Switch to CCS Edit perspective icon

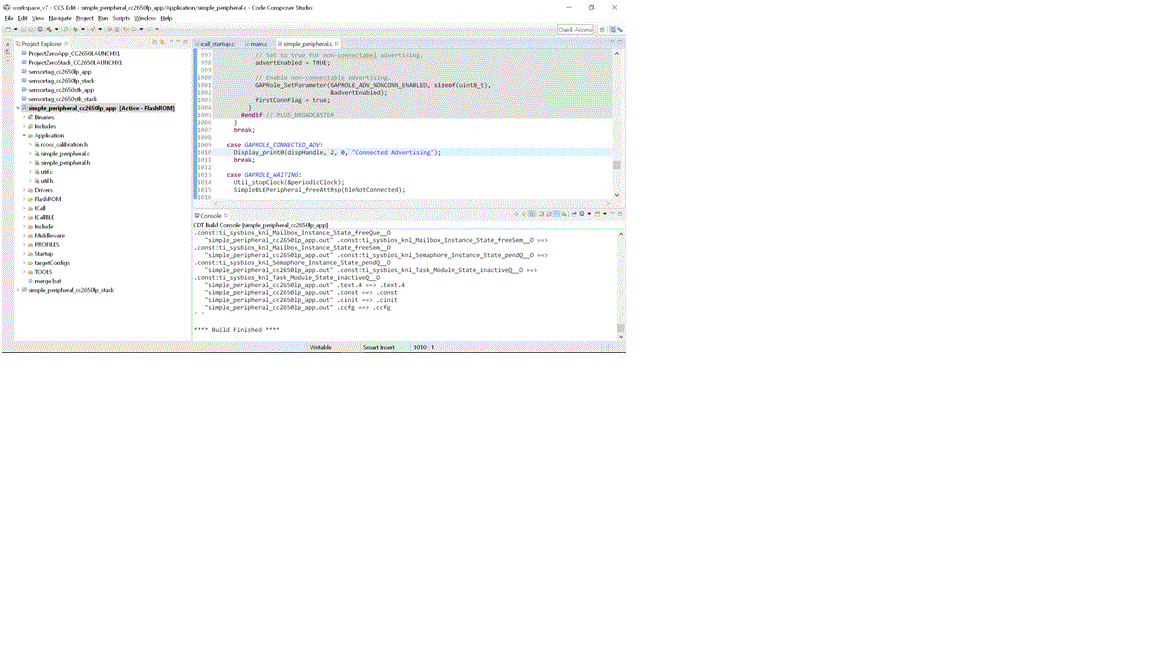612,29
